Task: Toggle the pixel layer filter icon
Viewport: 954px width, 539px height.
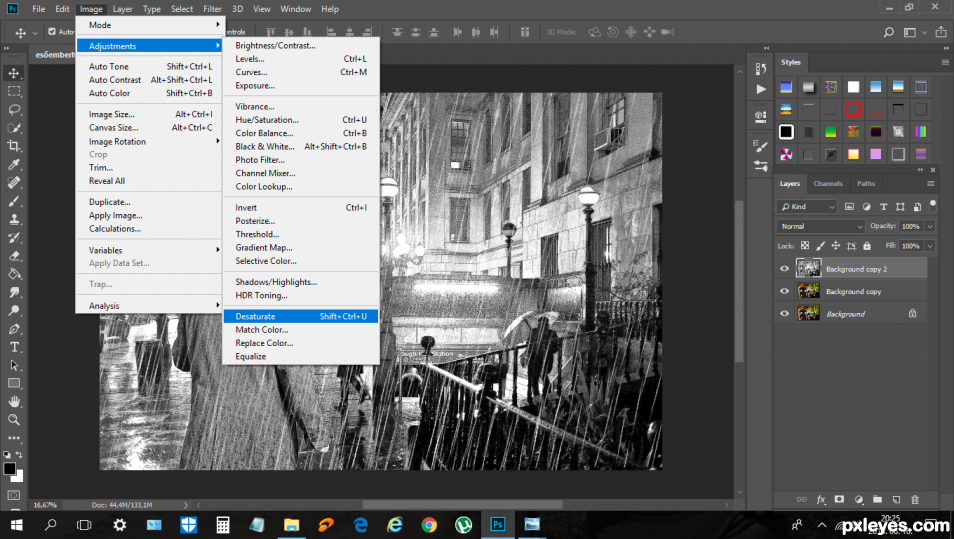Action: tap(849, 207)
